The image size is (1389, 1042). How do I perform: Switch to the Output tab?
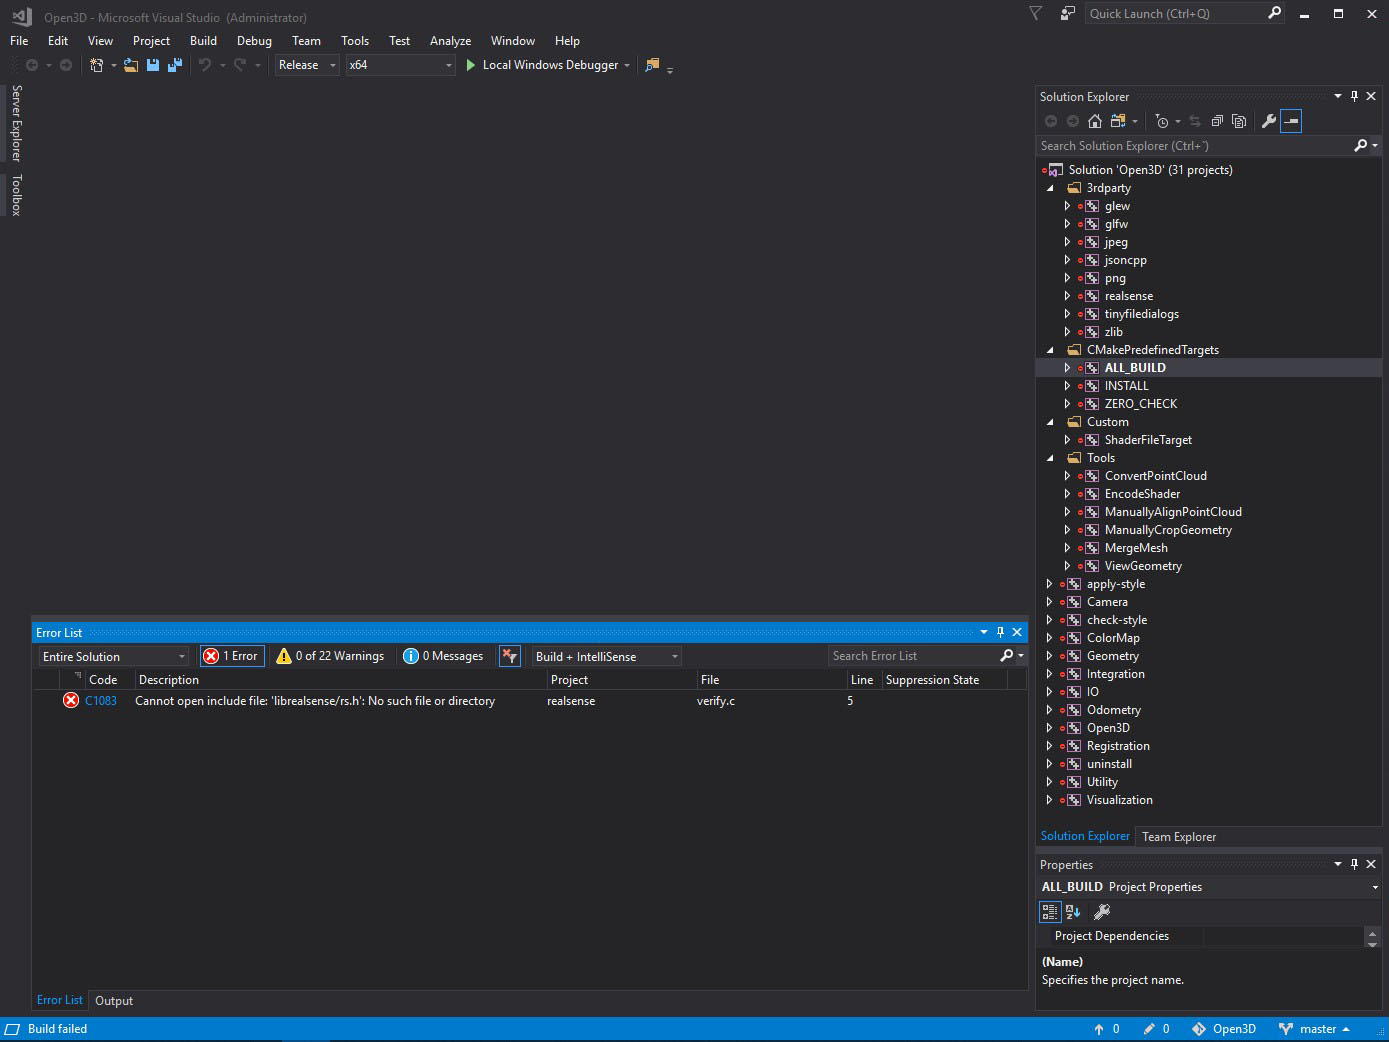(x=114, y=1001)
